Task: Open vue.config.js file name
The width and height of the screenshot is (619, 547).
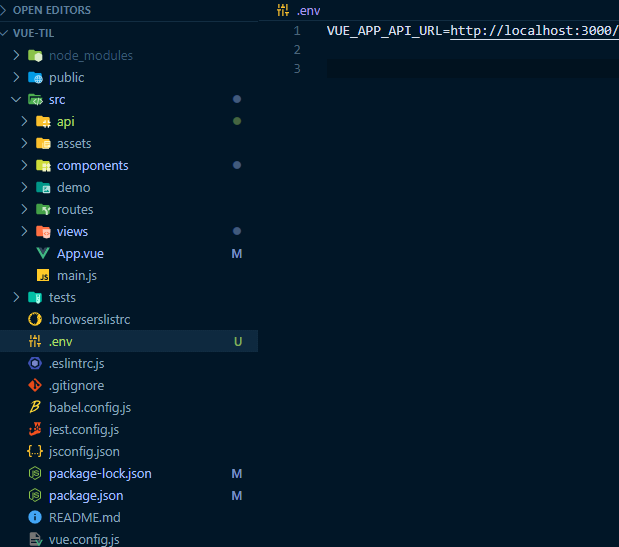Action: pyautogui.click(x=84, y=540)
